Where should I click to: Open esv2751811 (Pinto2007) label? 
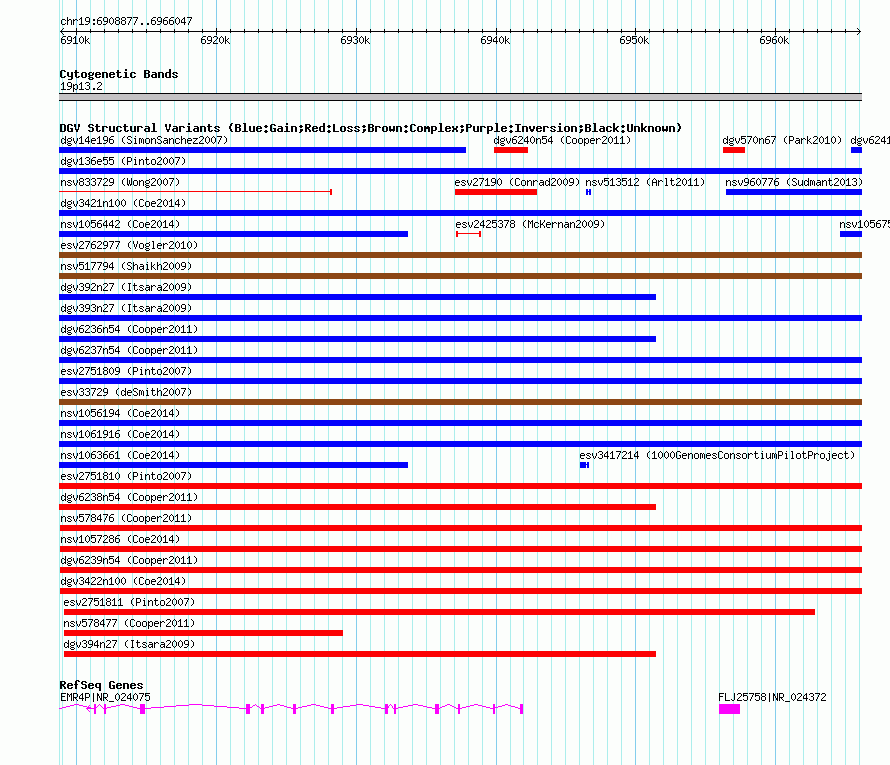(x=129, y=602)
